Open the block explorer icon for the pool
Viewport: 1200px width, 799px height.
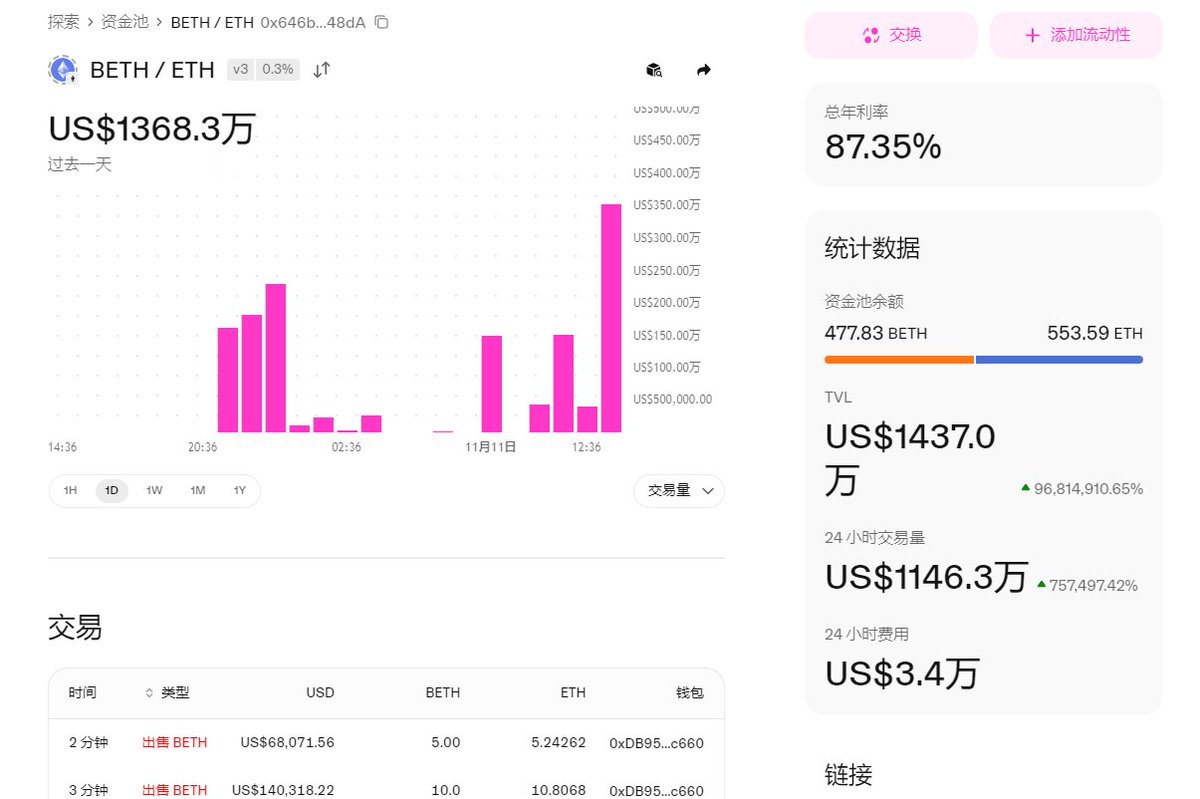pyautogui.click(x=654, y=70)
